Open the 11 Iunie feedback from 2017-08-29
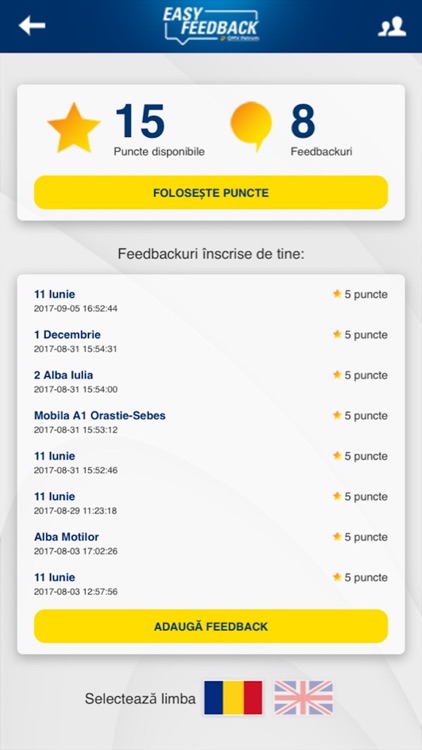Screen dimensions: 422x750 (x=211, y=503)
